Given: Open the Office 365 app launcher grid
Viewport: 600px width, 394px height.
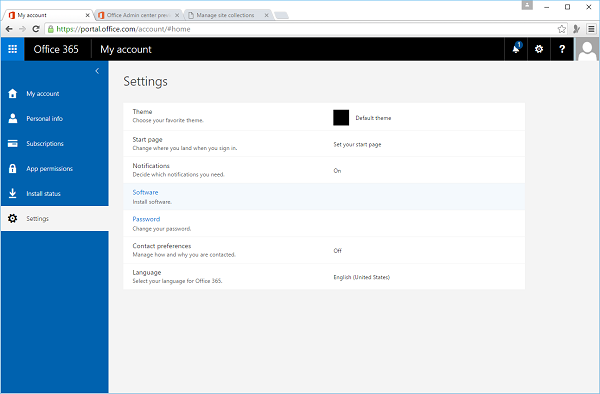Looking at the screenshot, I should pos(12,49).
